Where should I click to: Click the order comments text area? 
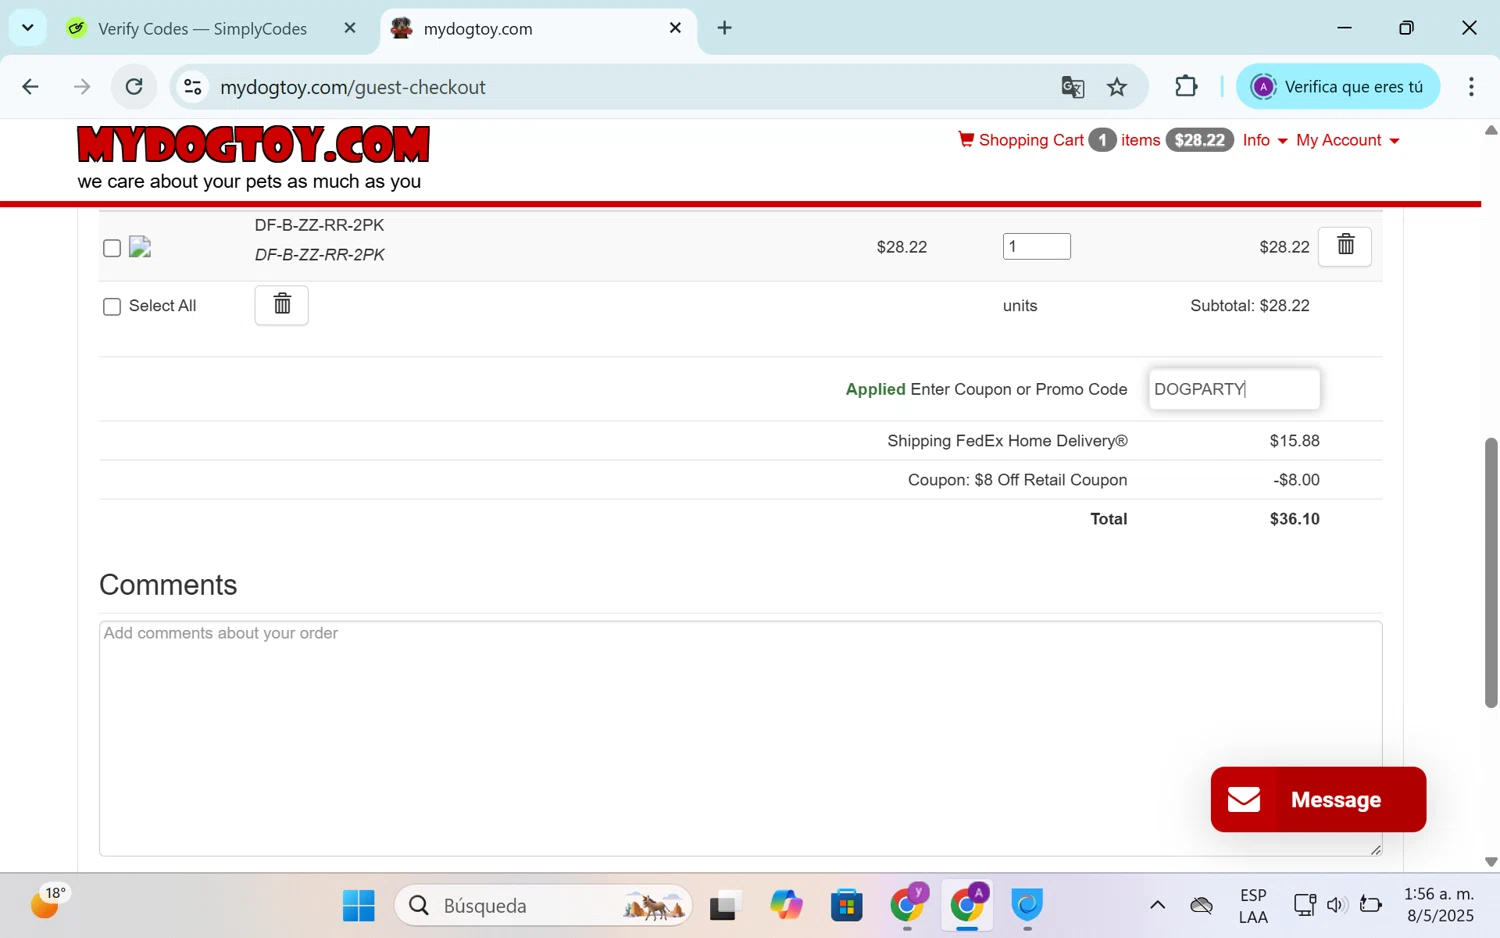[x=741, y=738]
